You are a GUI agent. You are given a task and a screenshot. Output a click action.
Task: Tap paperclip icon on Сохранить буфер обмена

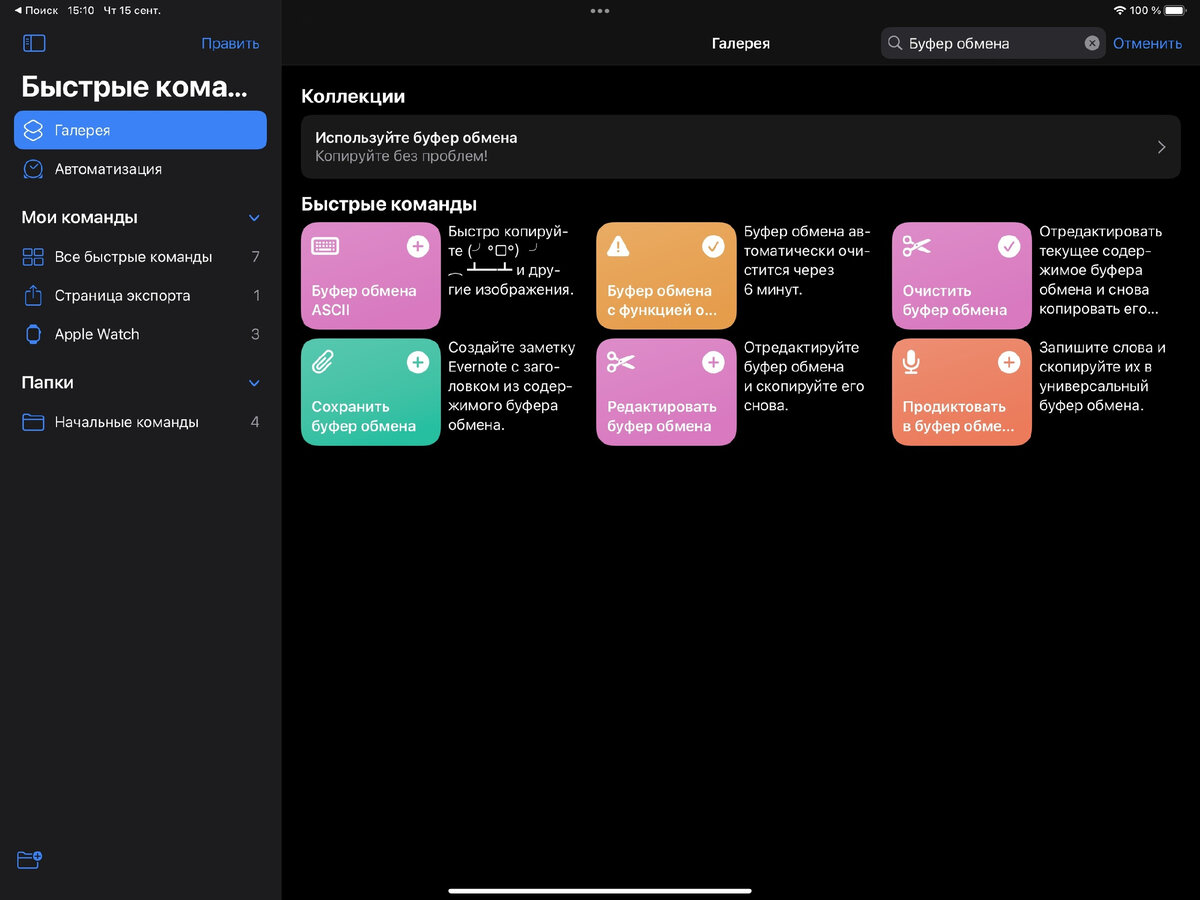click(322, 362)
